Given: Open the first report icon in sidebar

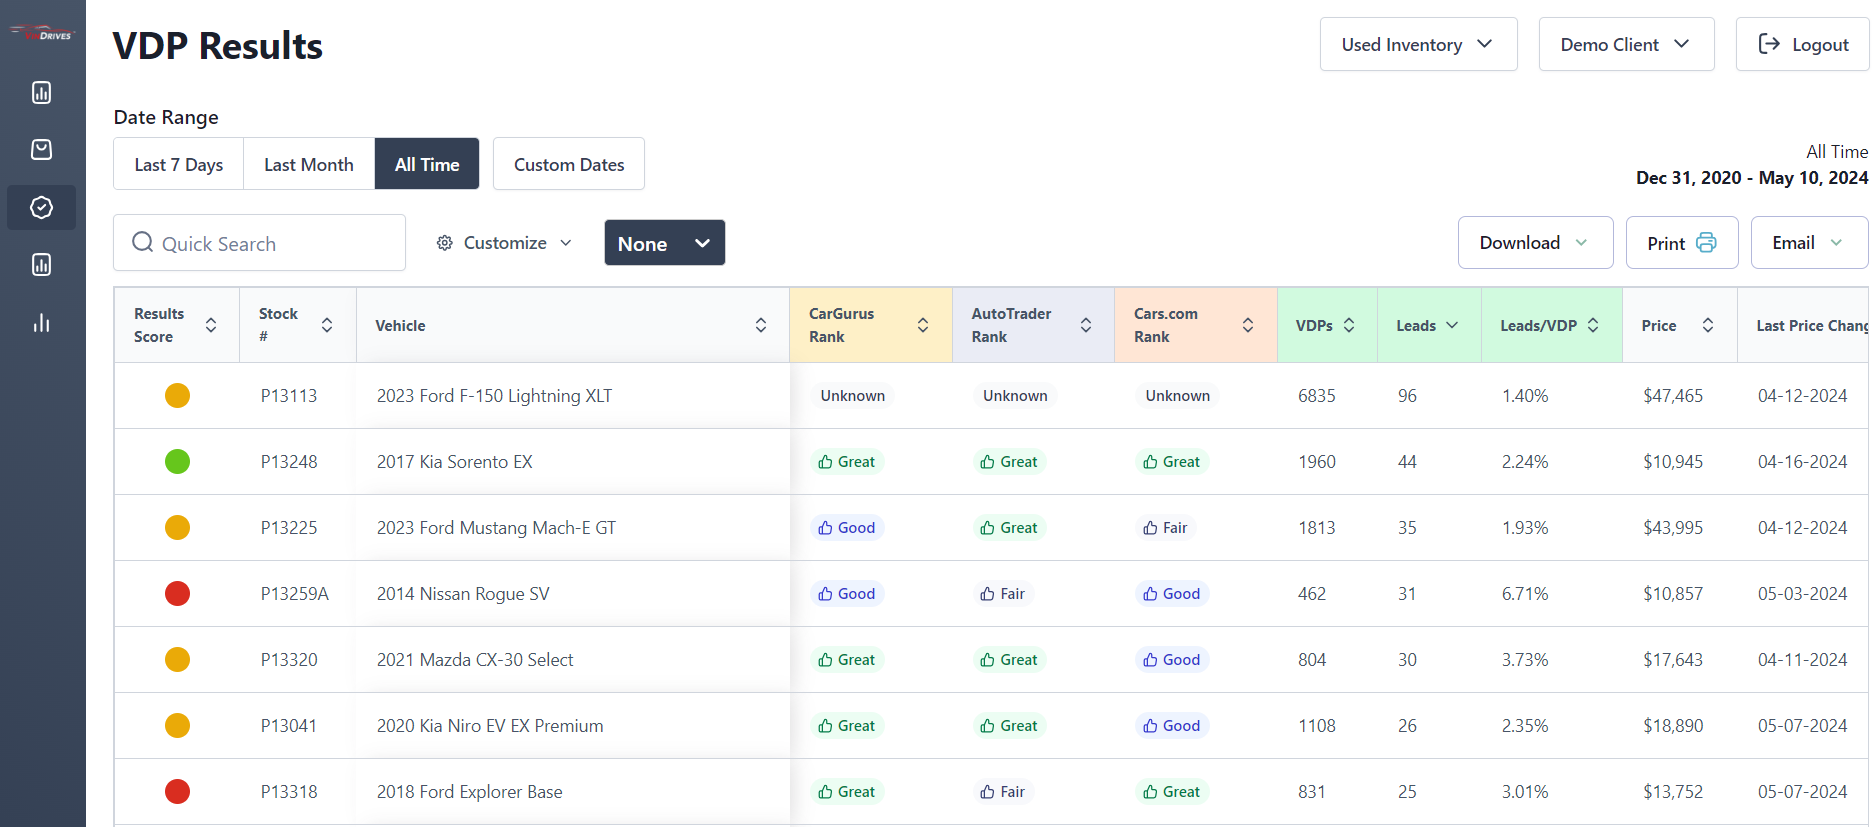Looking at the screenshot, I should coord(41,93).
